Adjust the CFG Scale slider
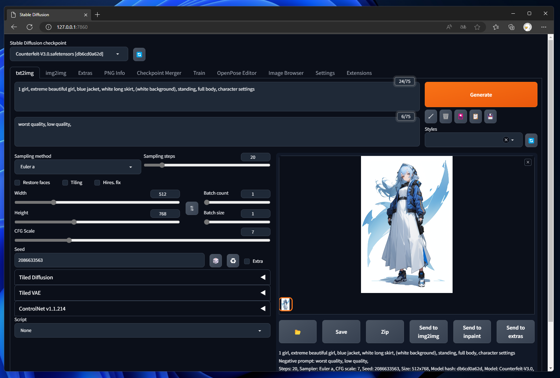This screenshot has height=378, width=560. [142, 240]
